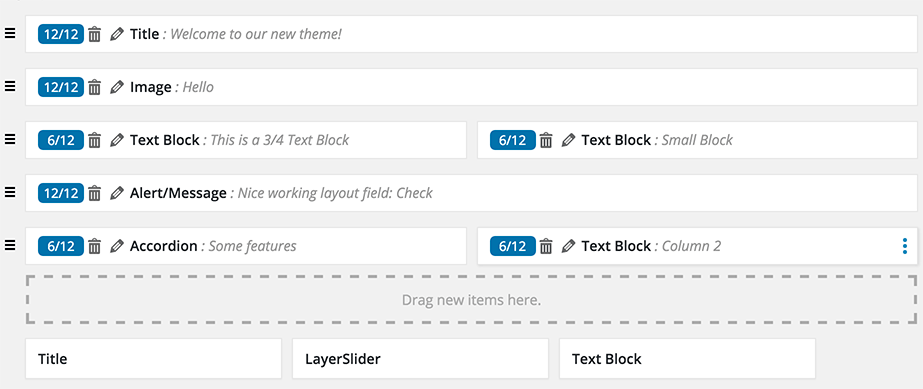Click the Drag new items here area
923x389 pixels.
click(472, 300)
